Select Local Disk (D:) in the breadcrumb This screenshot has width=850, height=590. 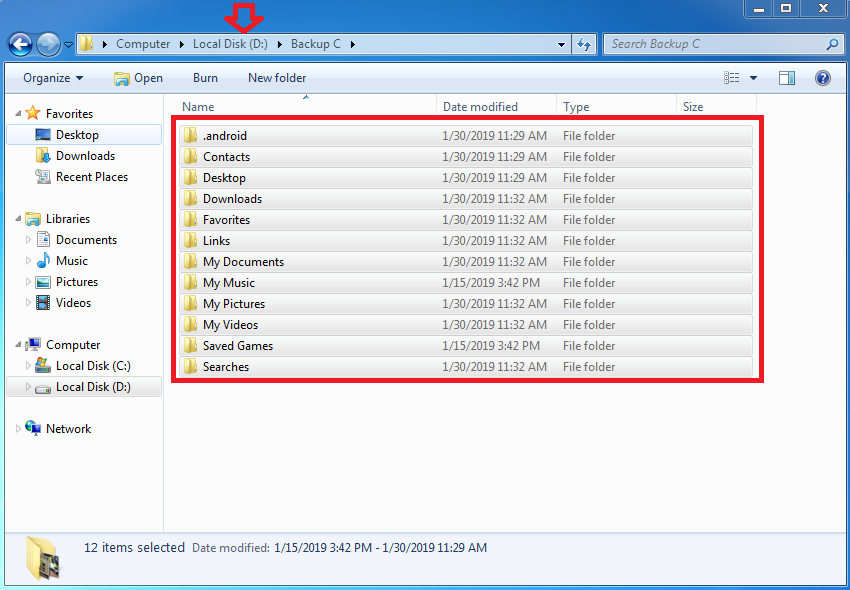pyautogui.click(x=230, y=44)
